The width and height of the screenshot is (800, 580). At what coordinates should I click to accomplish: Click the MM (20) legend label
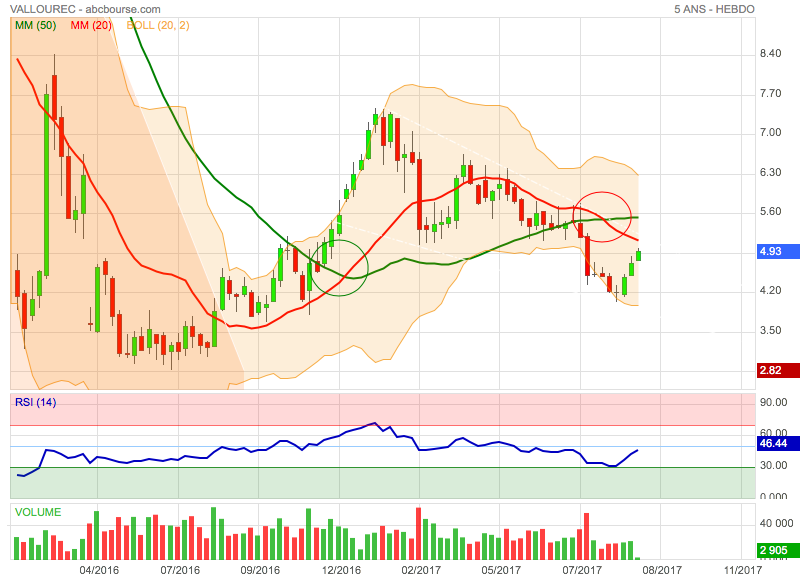(x=91, y=25)
